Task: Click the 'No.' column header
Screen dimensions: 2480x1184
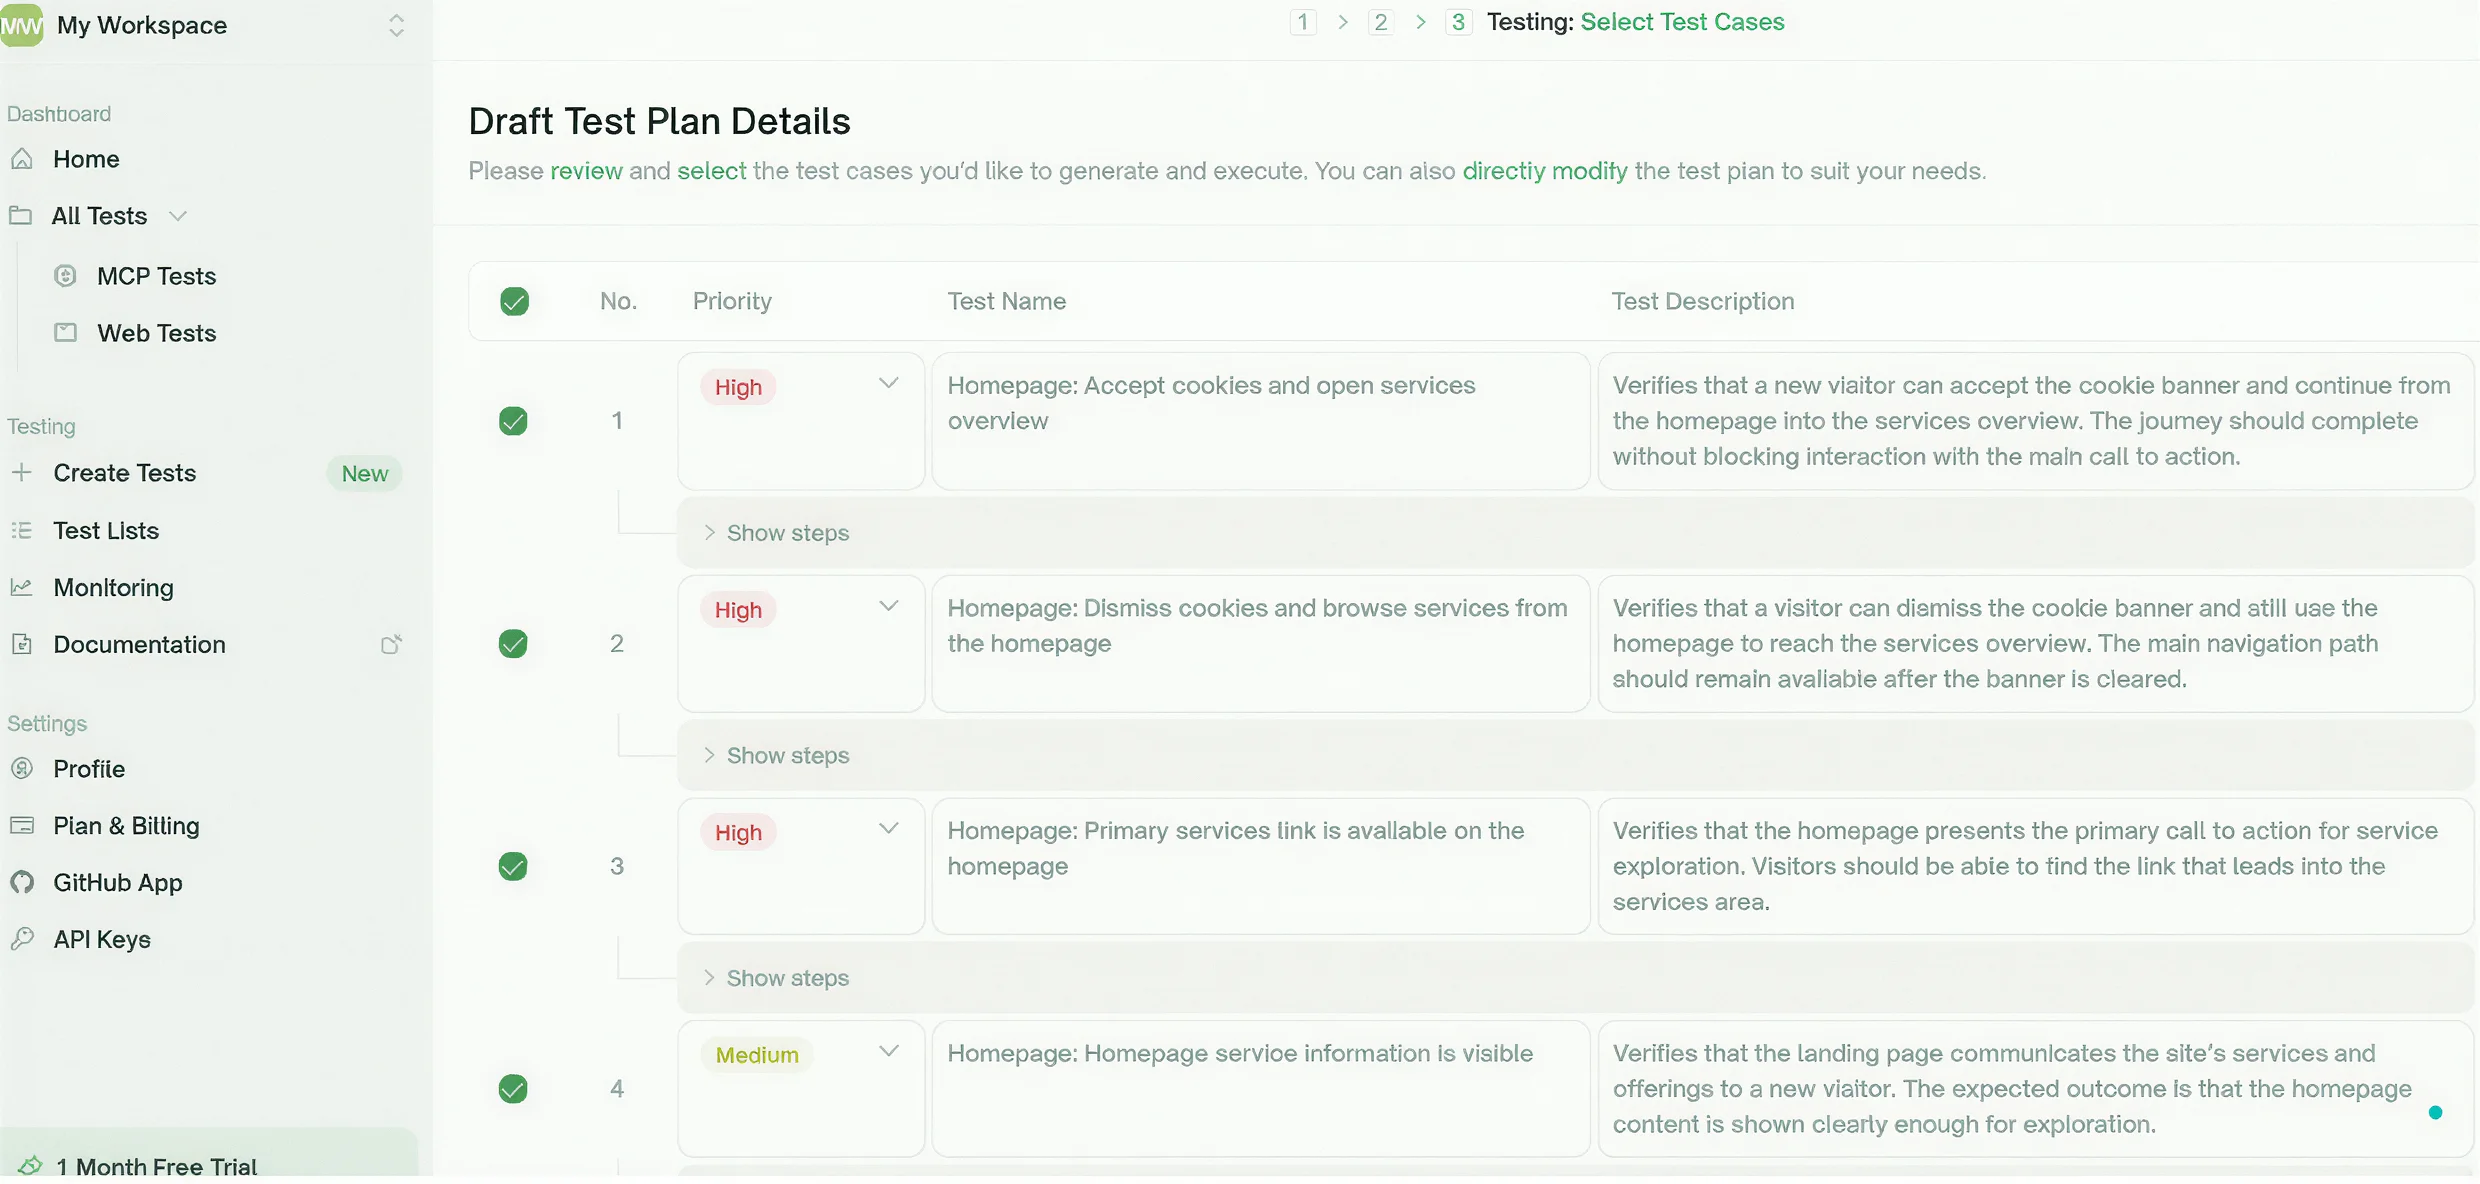Action: pos(618,301)
